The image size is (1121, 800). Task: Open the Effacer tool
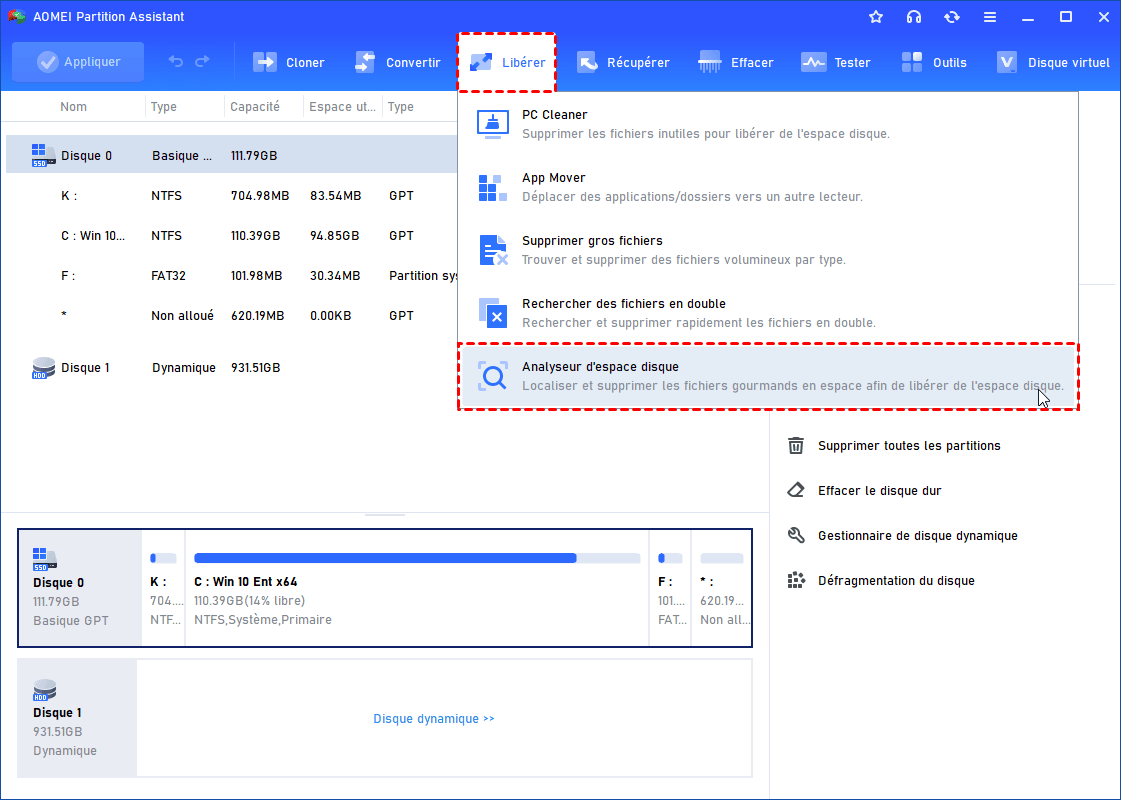(736, 62)
